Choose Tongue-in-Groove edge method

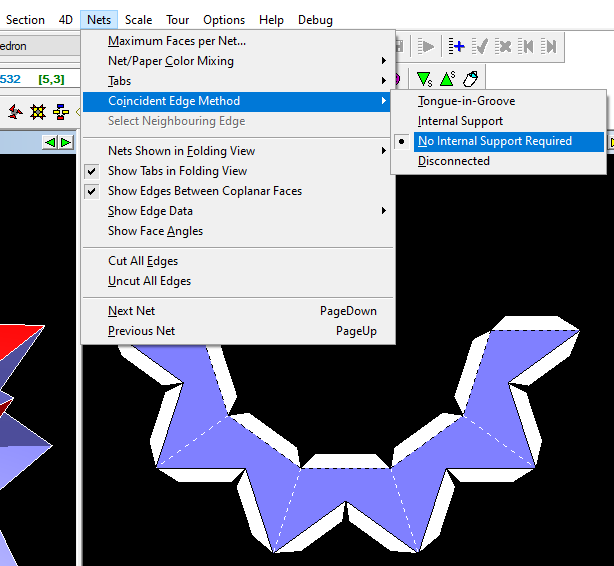click(x=498, y=101)
